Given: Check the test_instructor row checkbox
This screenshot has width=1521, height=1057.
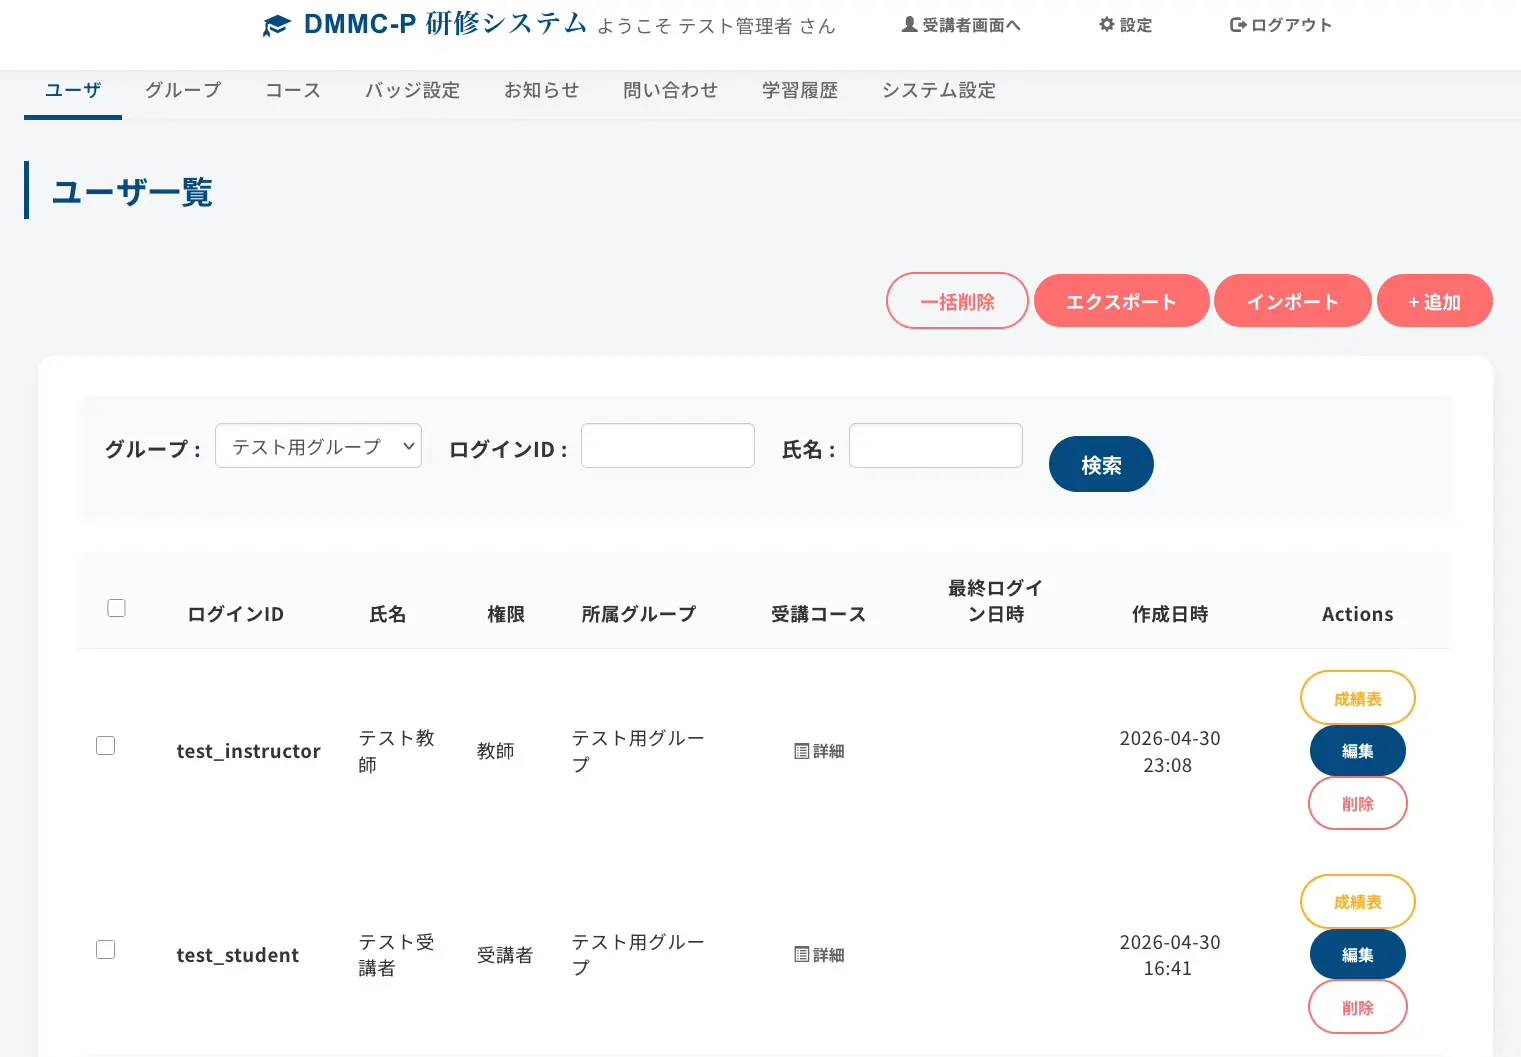Looking at the screenshot, I should (106, 746).
